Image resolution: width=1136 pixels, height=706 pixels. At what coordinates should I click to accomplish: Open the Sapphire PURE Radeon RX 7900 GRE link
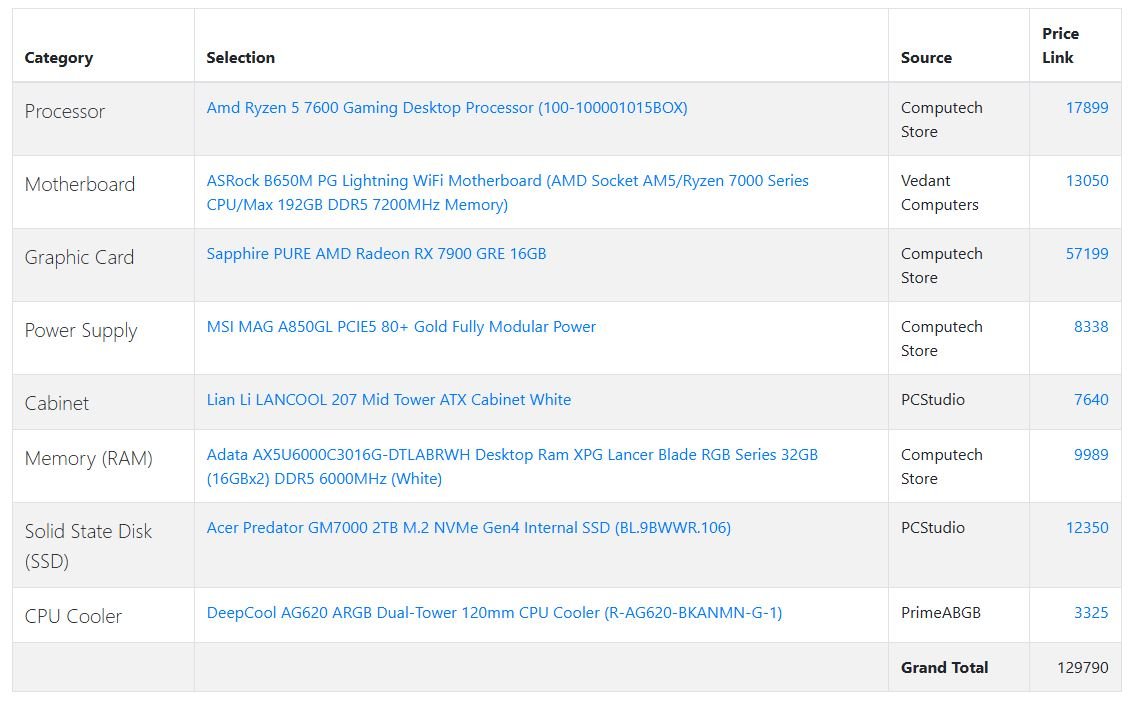[x=376, y=254]
